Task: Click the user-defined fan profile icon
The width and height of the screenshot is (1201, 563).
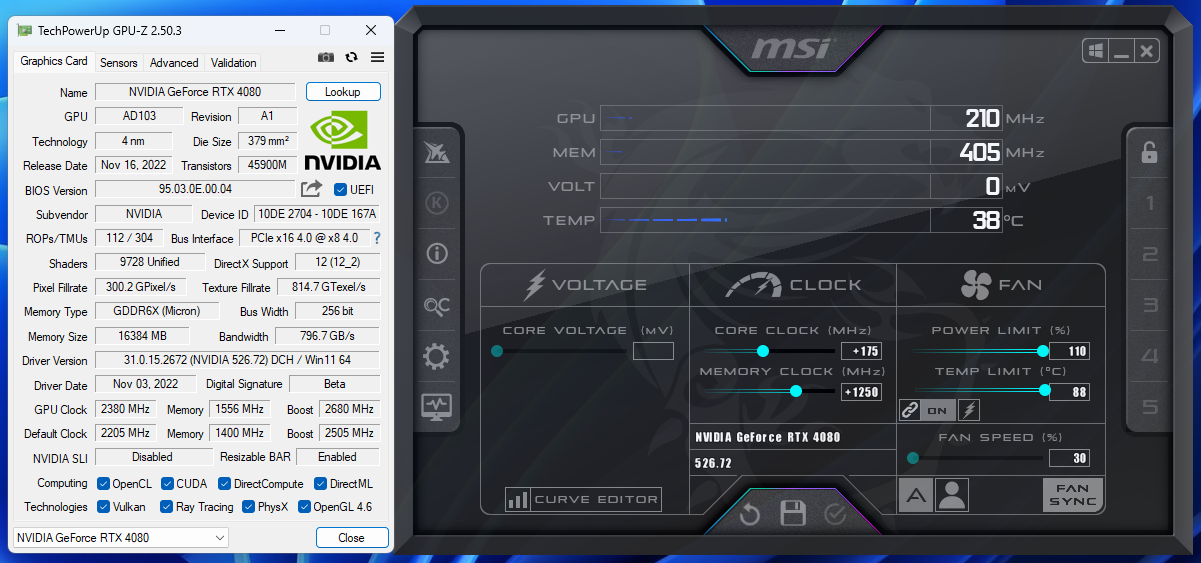Action: click(x=953, y=494)
